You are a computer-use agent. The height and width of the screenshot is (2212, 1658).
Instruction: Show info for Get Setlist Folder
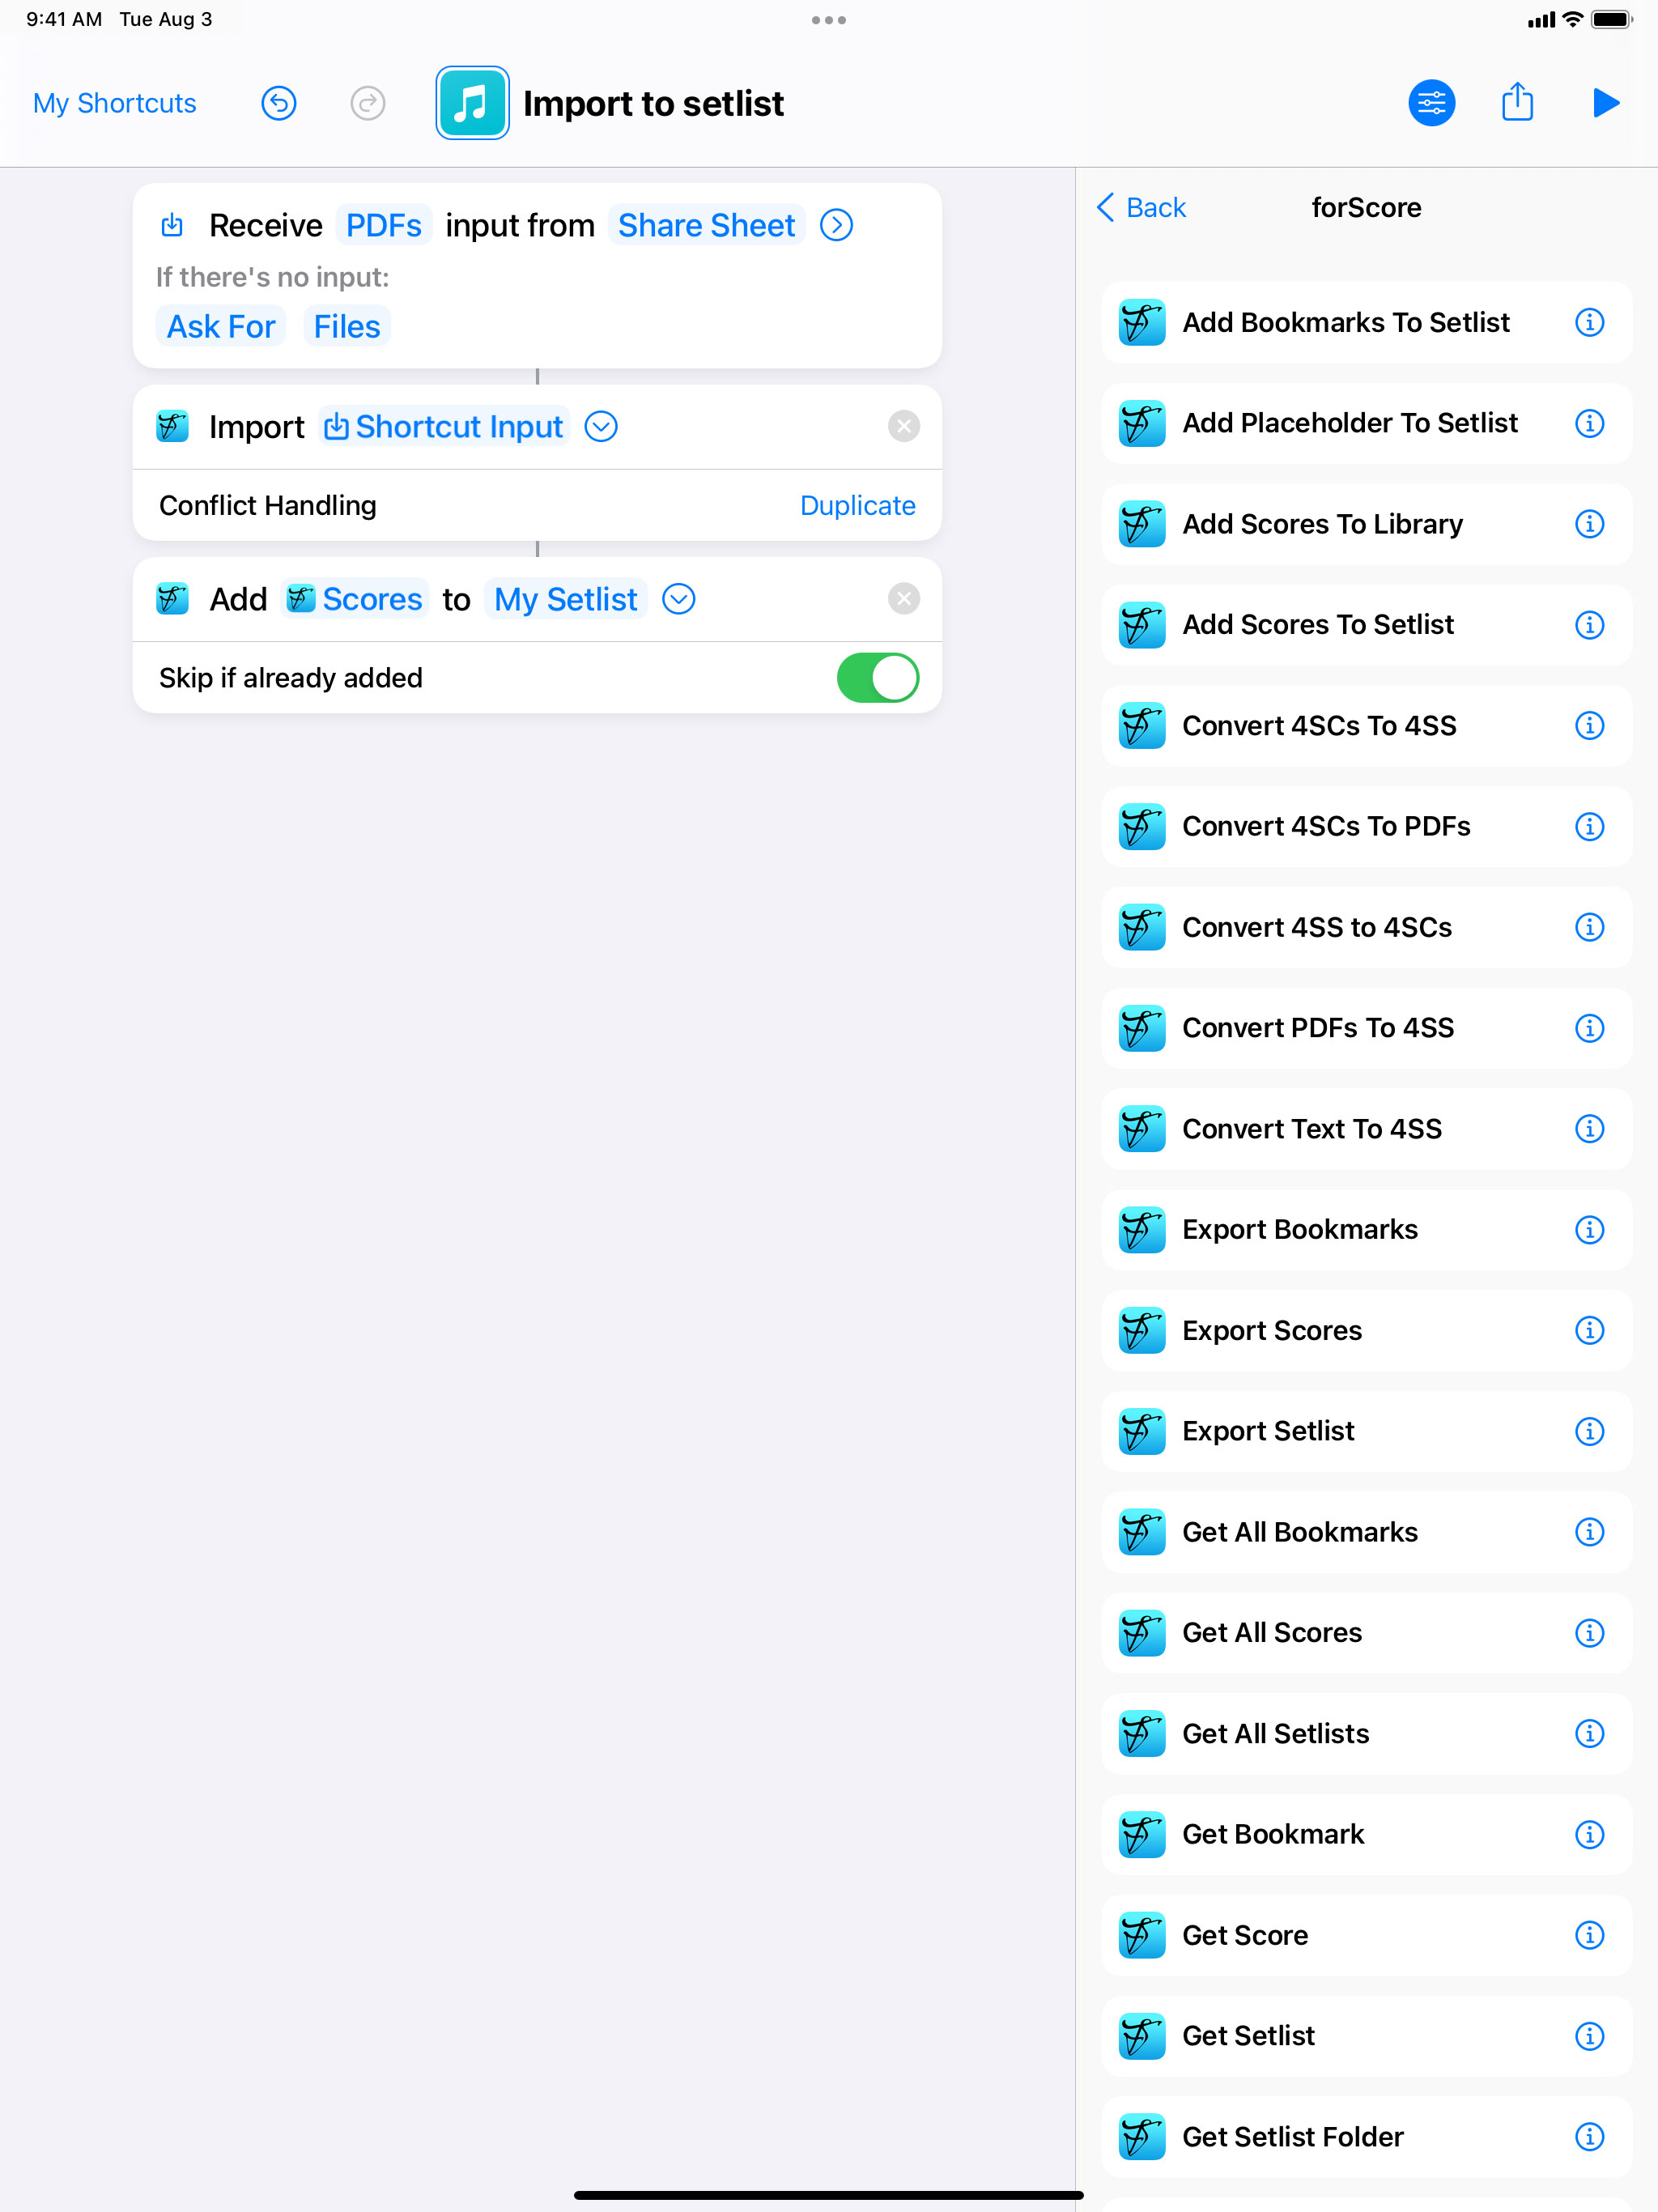tap(1590, 2137)
